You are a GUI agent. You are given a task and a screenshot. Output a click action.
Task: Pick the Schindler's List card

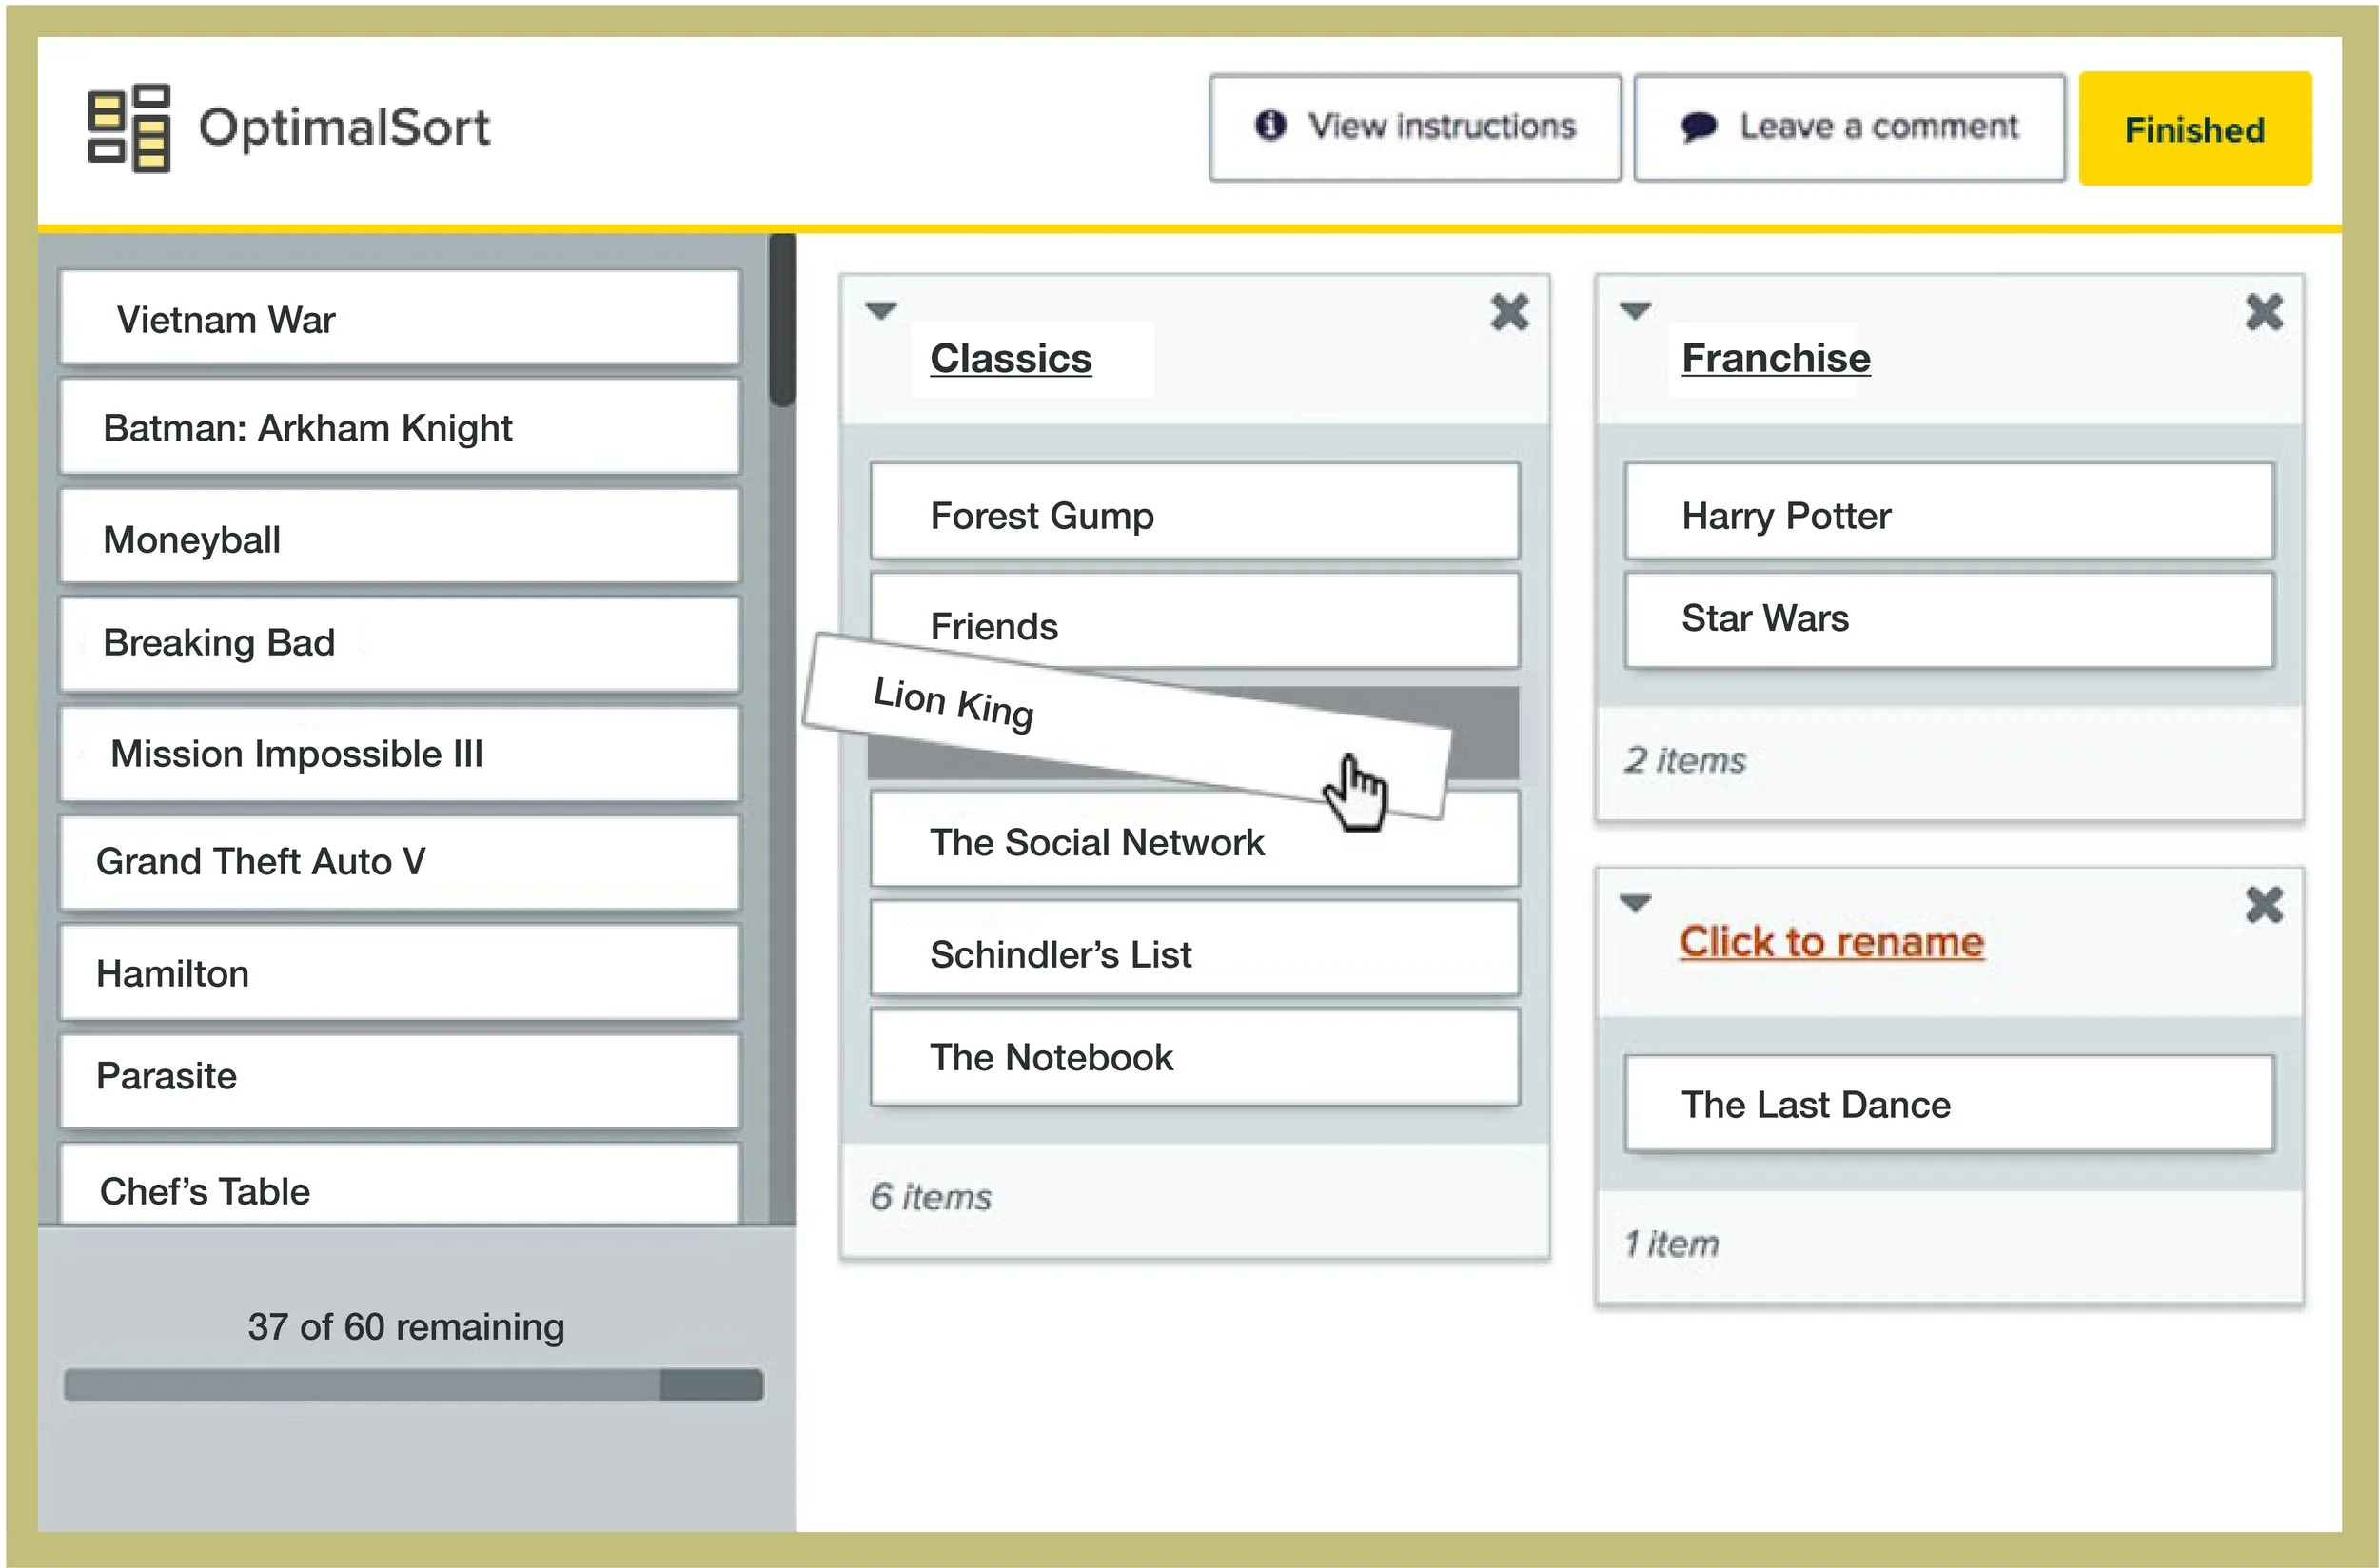(1194, 951)
